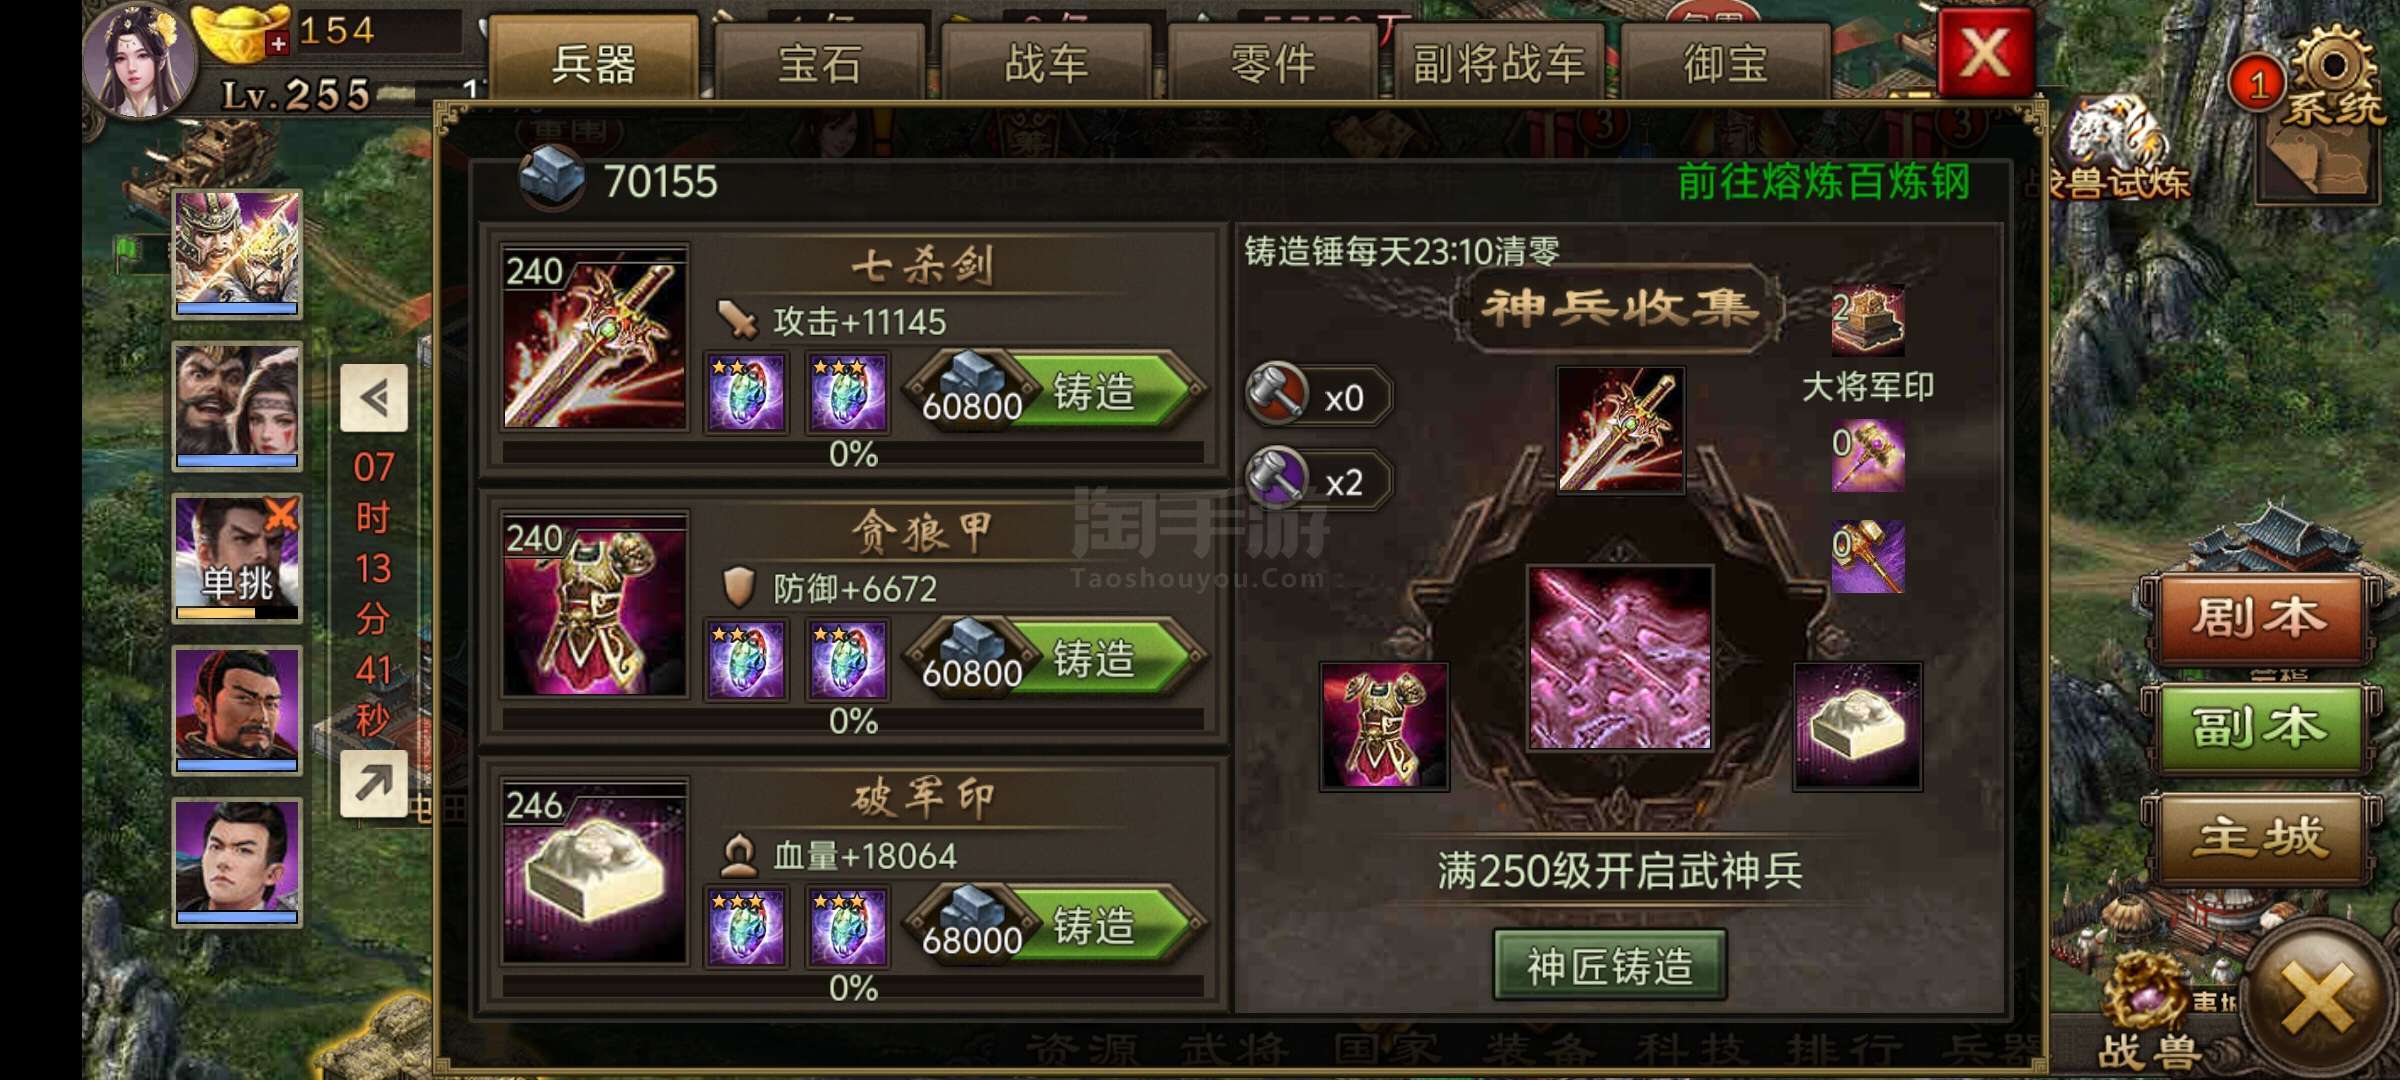Click the 神匠铸造 button
Image resolution: width=2400 pixels, height=1080 pixels.
1610,965
